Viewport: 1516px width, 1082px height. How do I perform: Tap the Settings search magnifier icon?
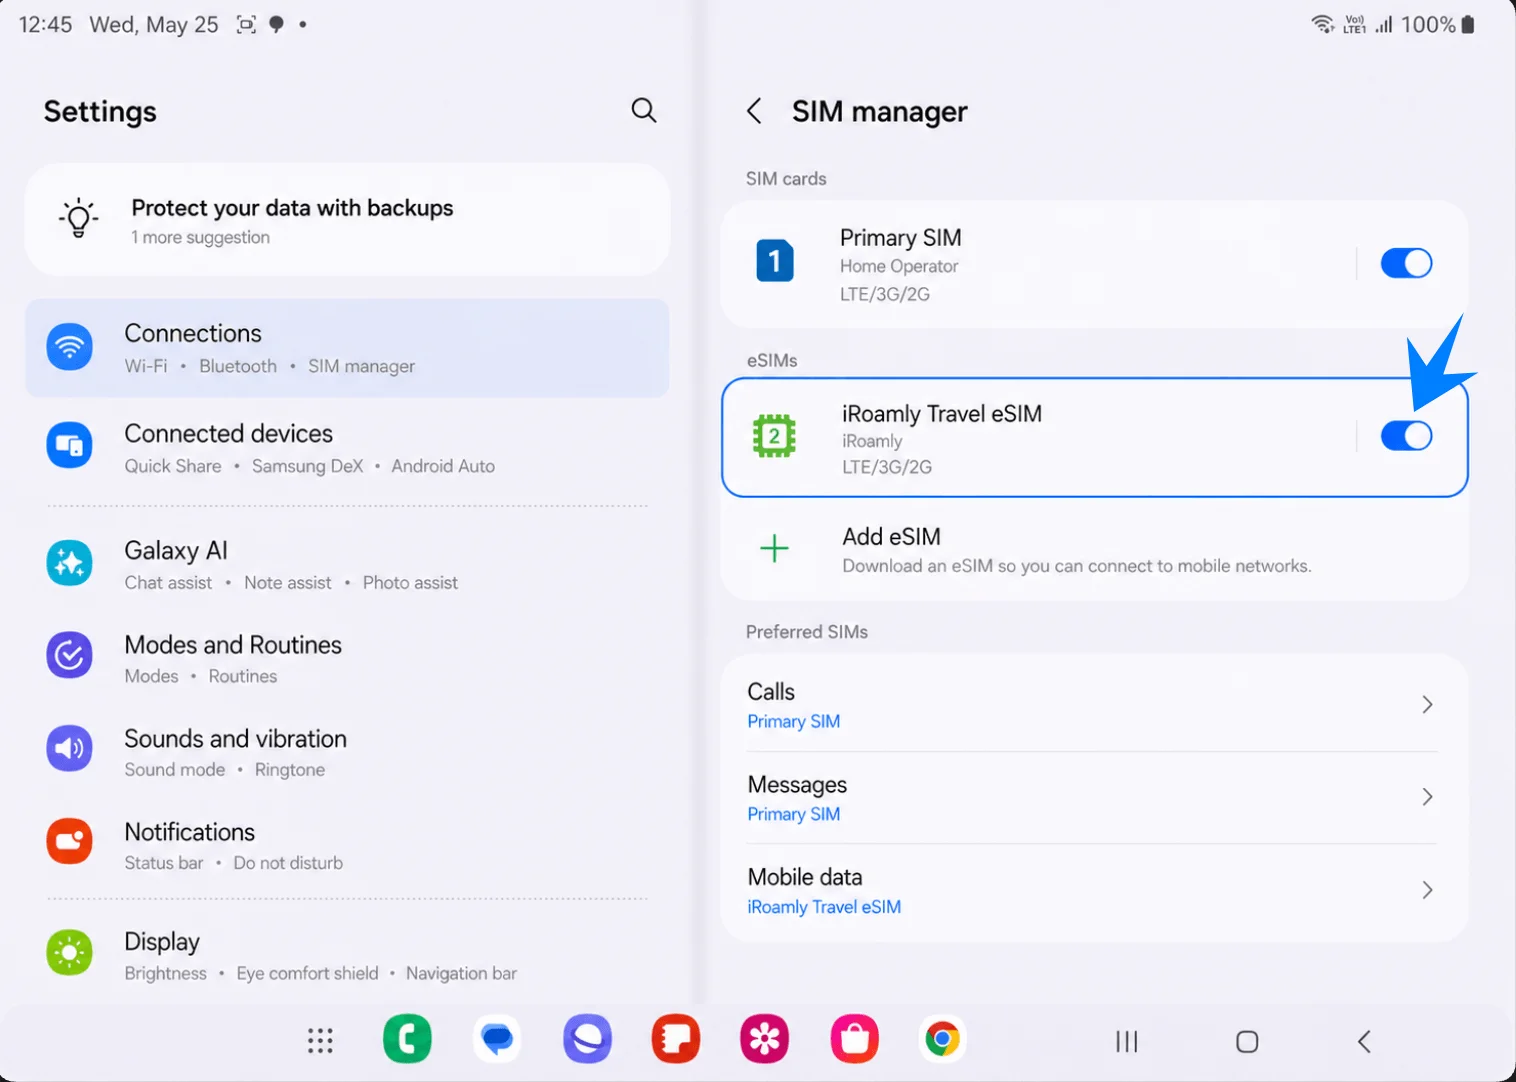tap(644, 110)
